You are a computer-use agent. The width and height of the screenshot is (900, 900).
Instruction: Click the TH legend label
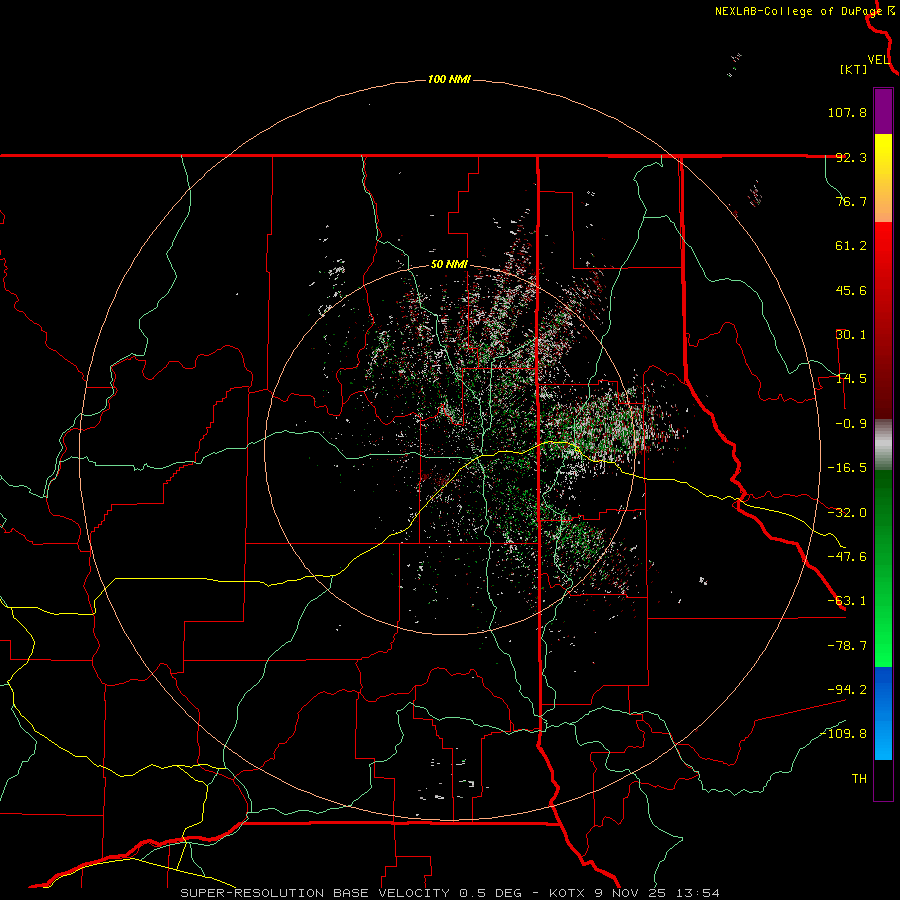859,779
